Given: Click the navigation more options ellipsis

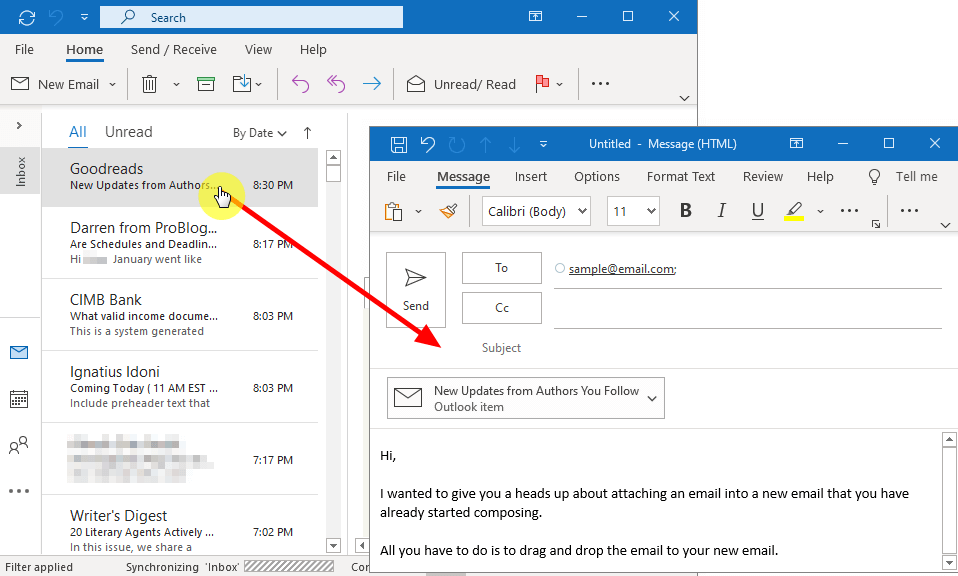Looking at the screenshot, I should click(x=19, y=491).
